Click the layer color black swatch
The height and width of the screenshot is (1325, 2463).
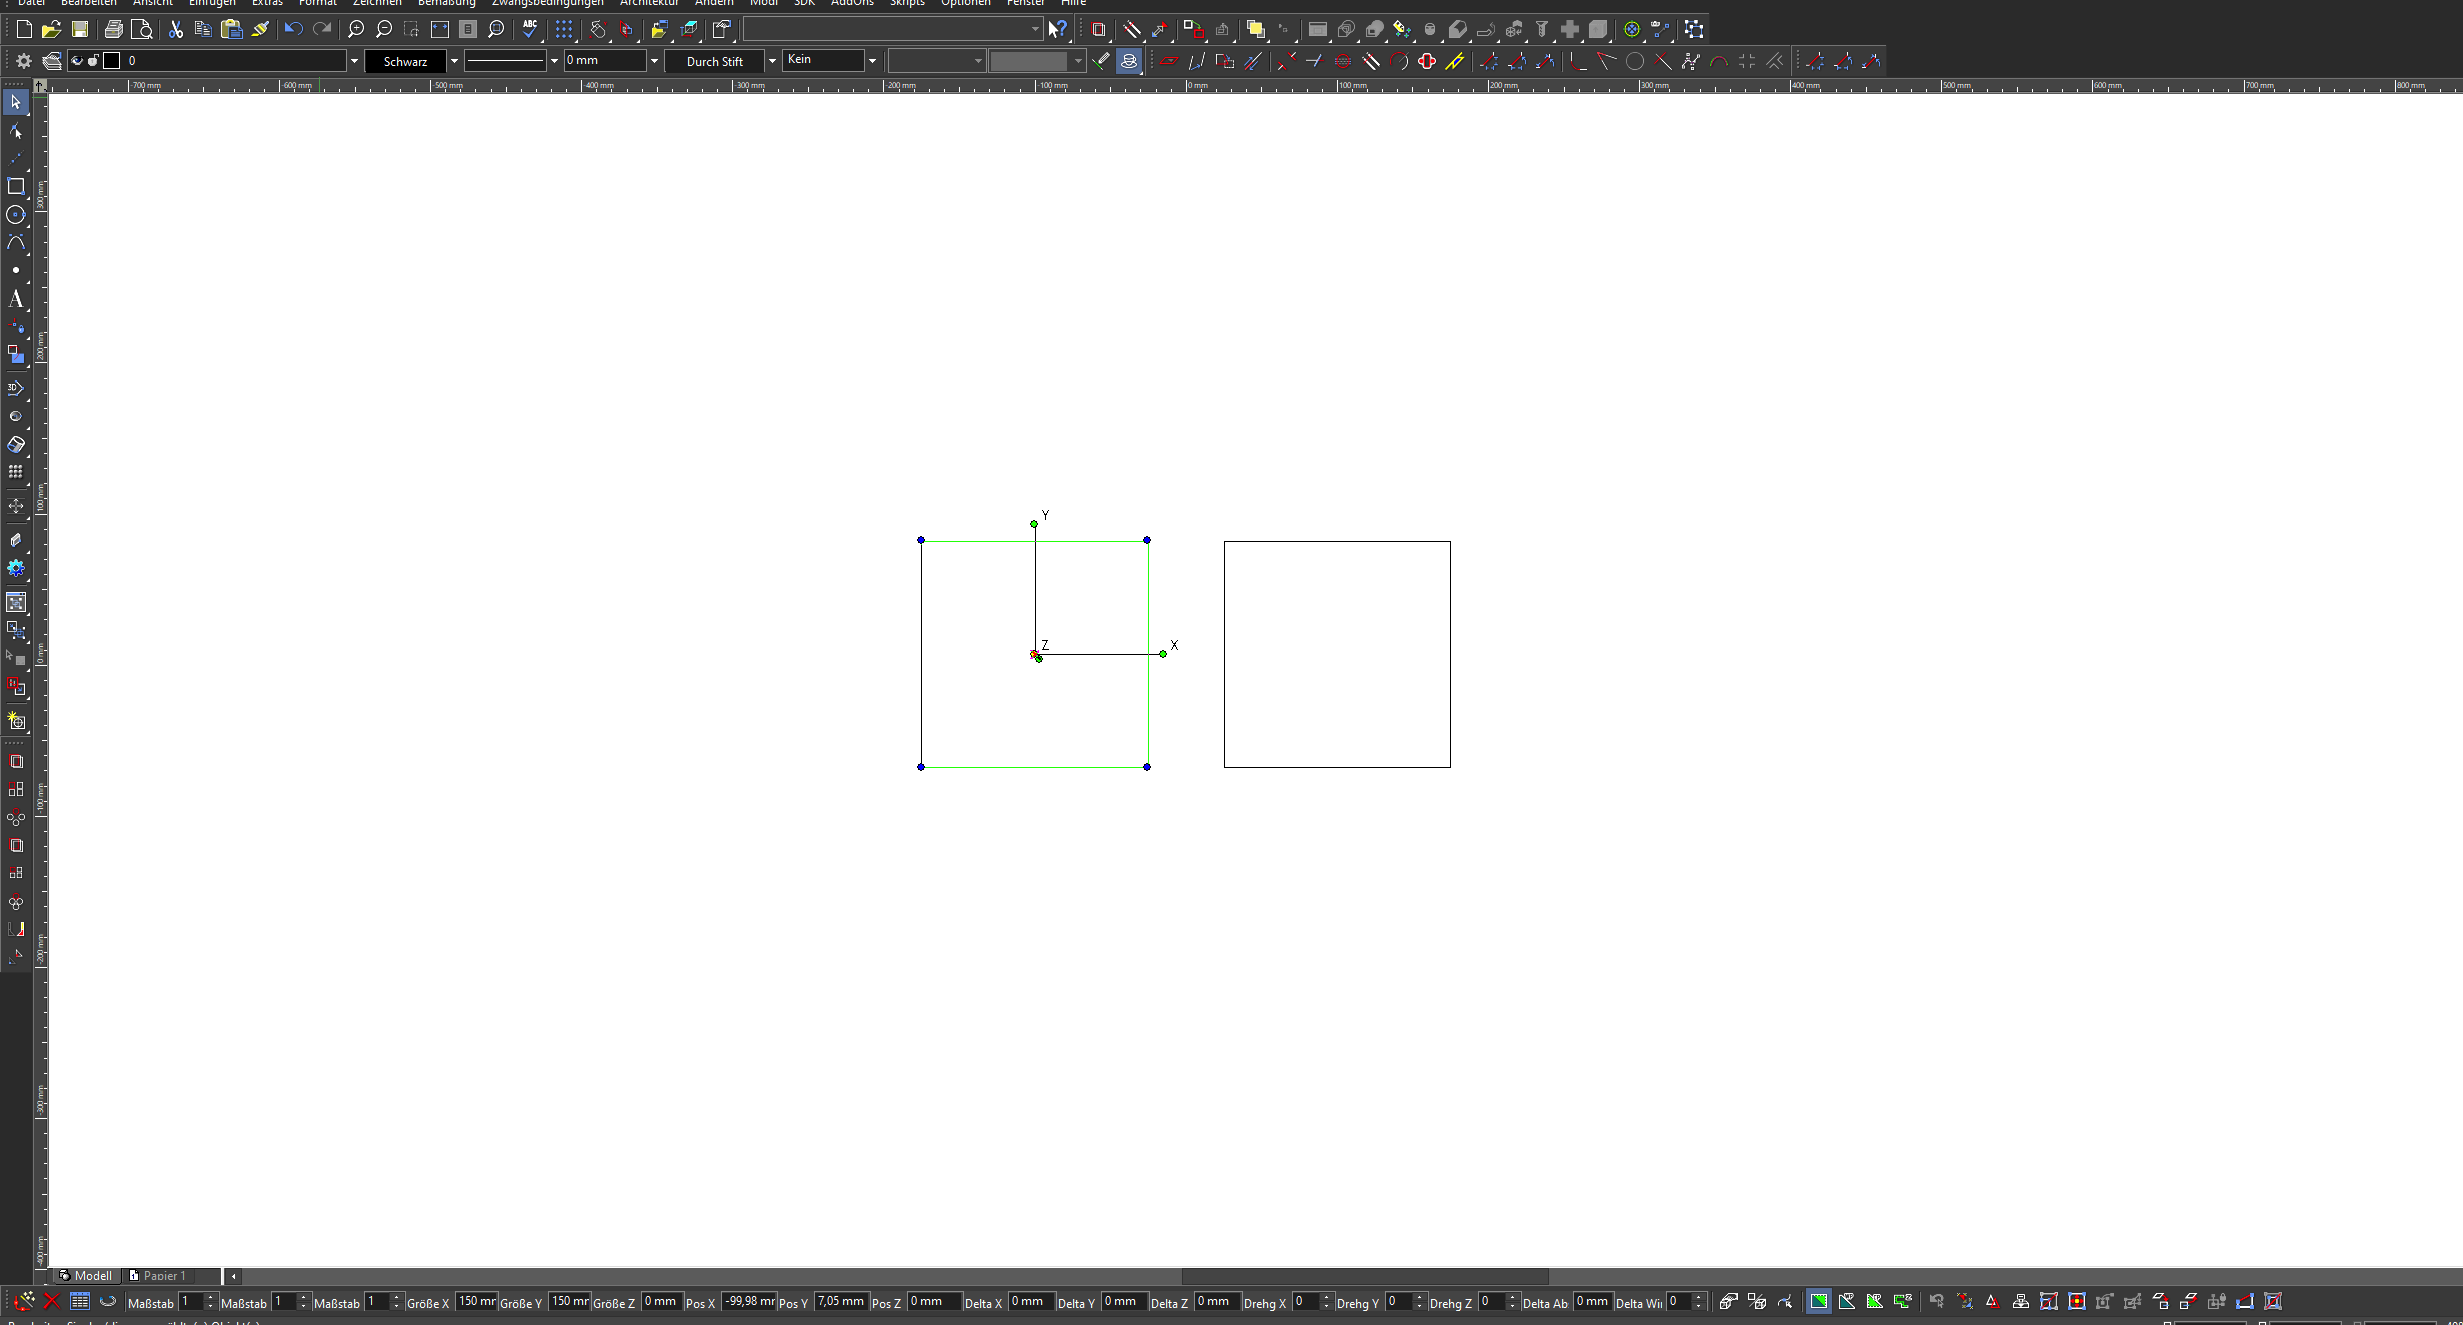112,61
